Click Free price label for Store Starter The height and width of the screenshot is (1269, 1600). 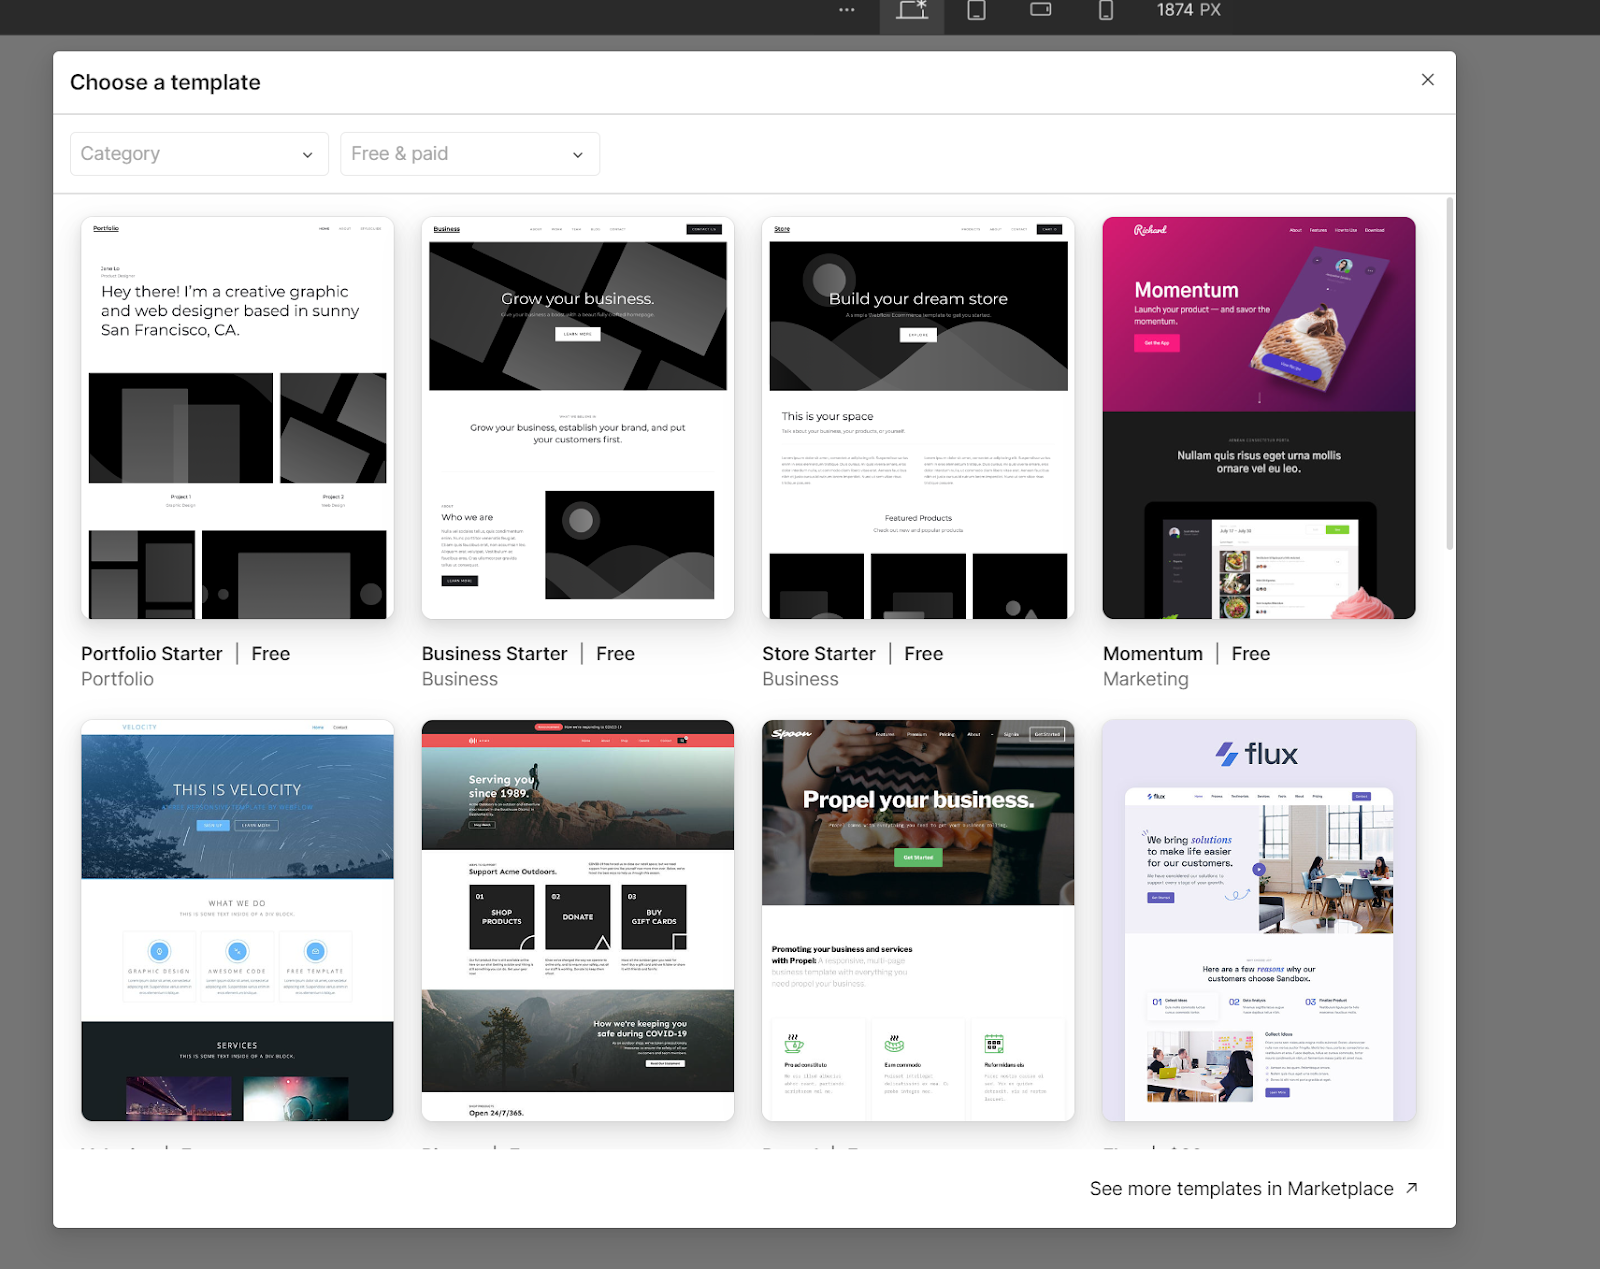pos(924,654)
